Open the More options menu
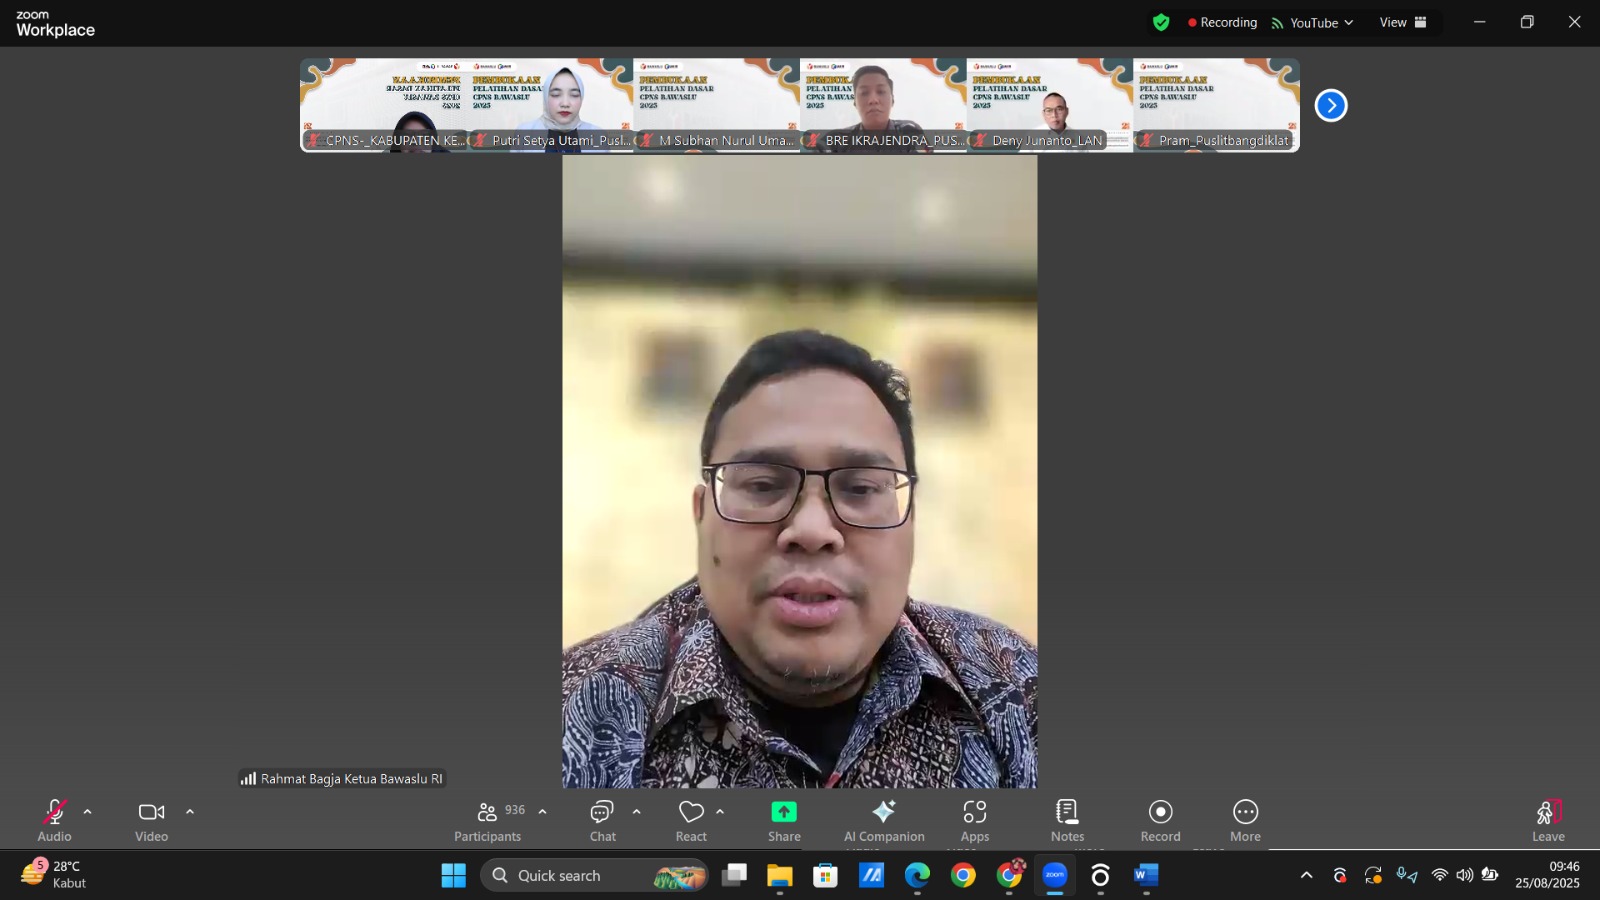This screenshot has width=1600, height=900. tap(1245, 820)
